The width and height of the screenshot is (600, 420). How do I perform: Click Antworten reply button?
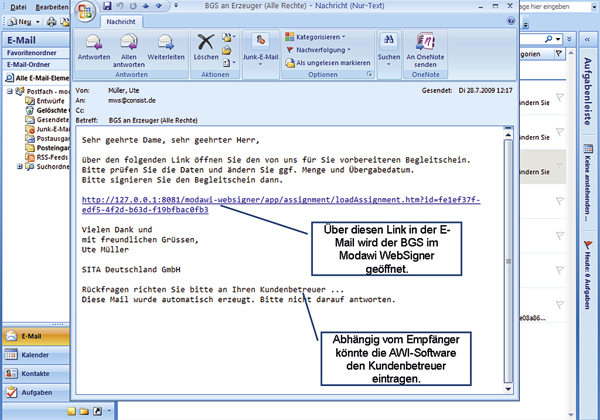(94, 47)
